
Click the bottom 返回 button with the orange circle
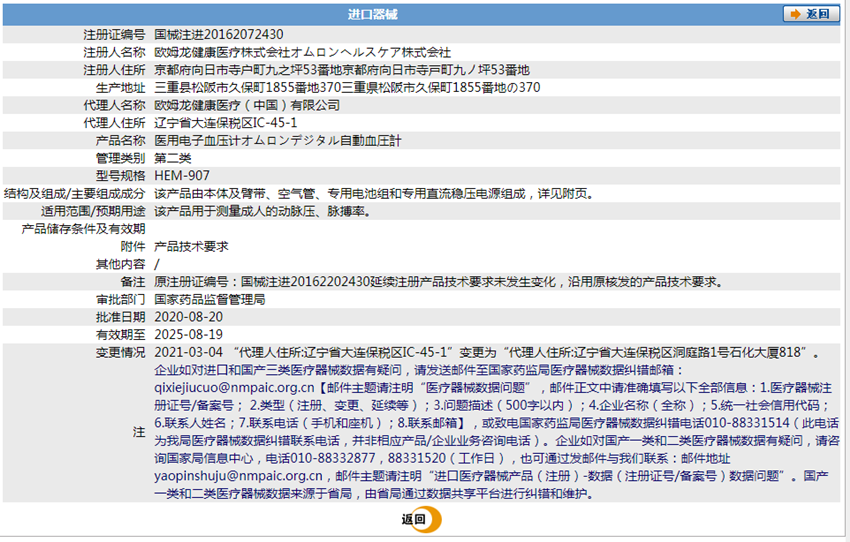click(x=421, y=519)
